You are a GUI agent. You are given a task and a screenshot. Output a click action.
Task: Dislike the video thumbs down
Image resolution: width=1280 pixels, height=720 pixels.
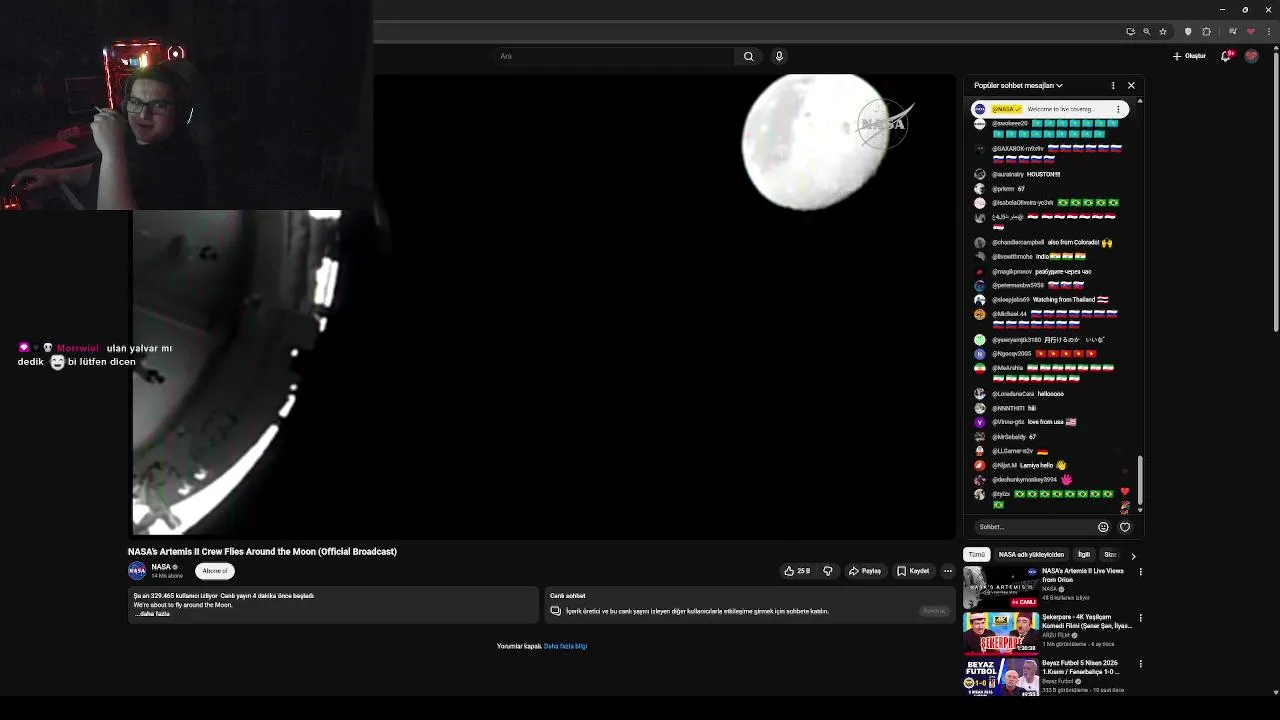click(827, 571)
